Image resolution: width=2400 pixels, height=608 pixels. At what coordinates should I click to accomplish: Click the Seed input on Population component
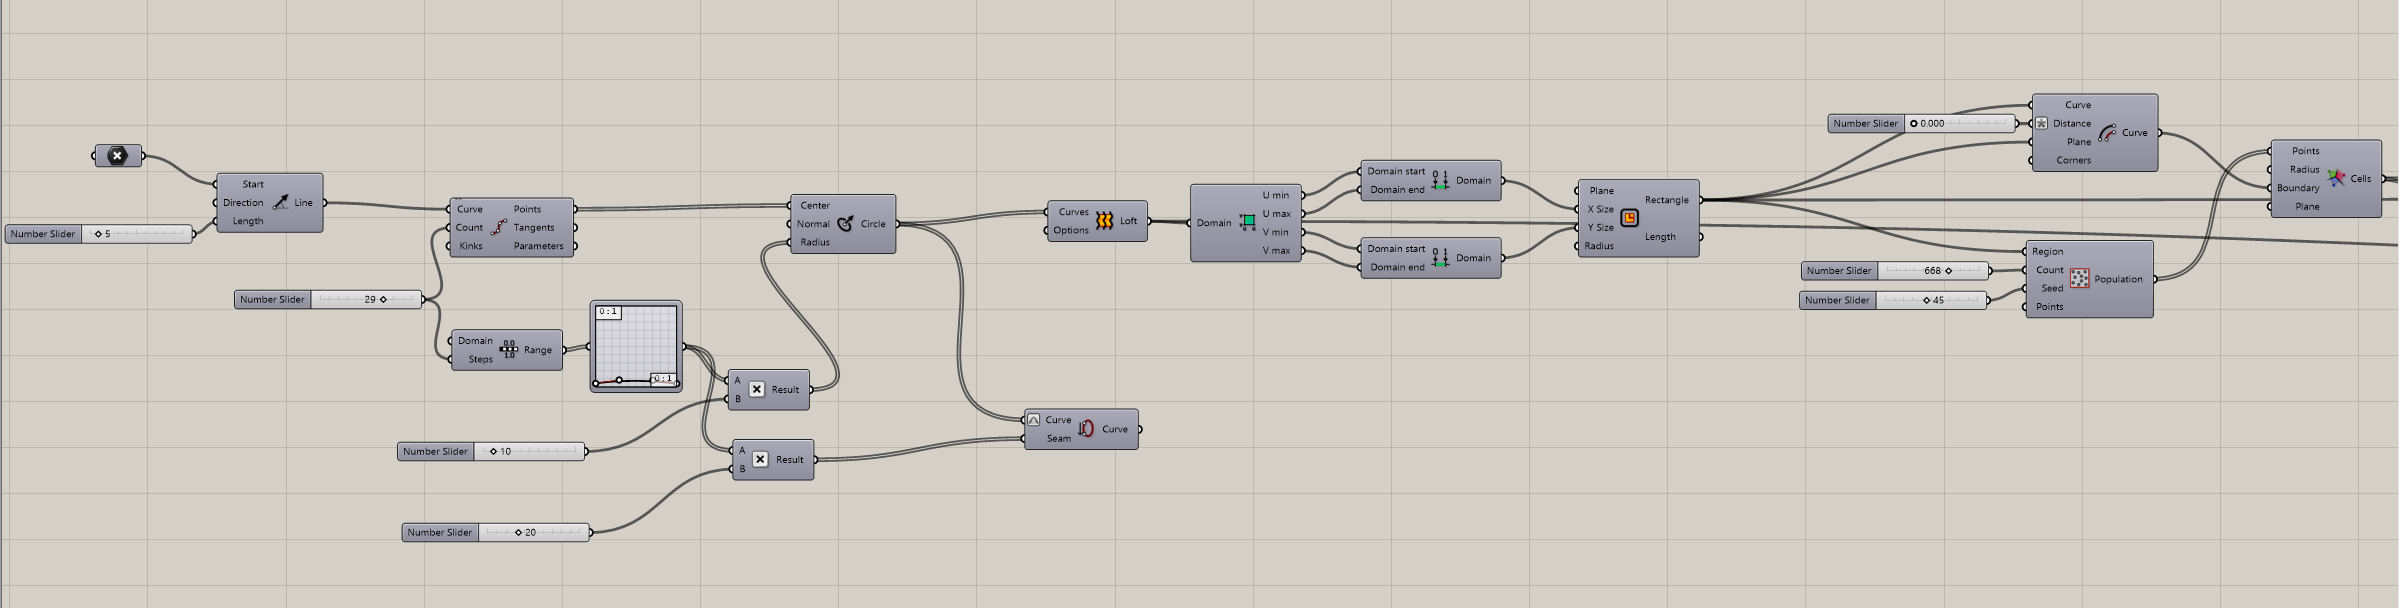pos(2051,288)
